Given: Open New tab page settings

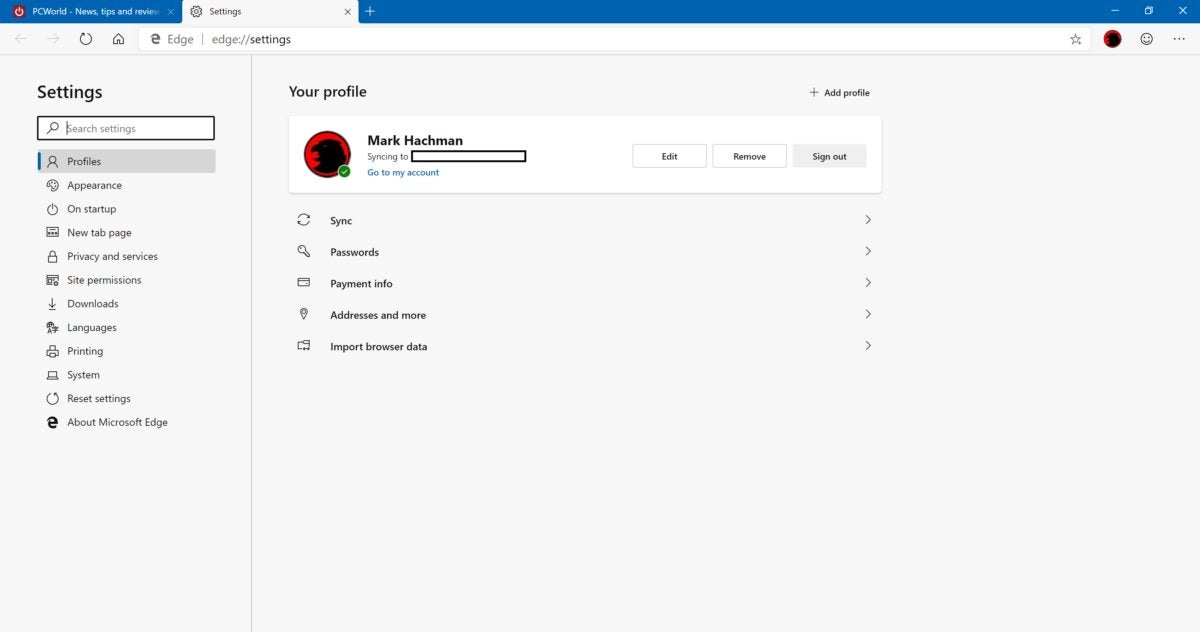Looking at the screenshot, I should coord(99,233).
